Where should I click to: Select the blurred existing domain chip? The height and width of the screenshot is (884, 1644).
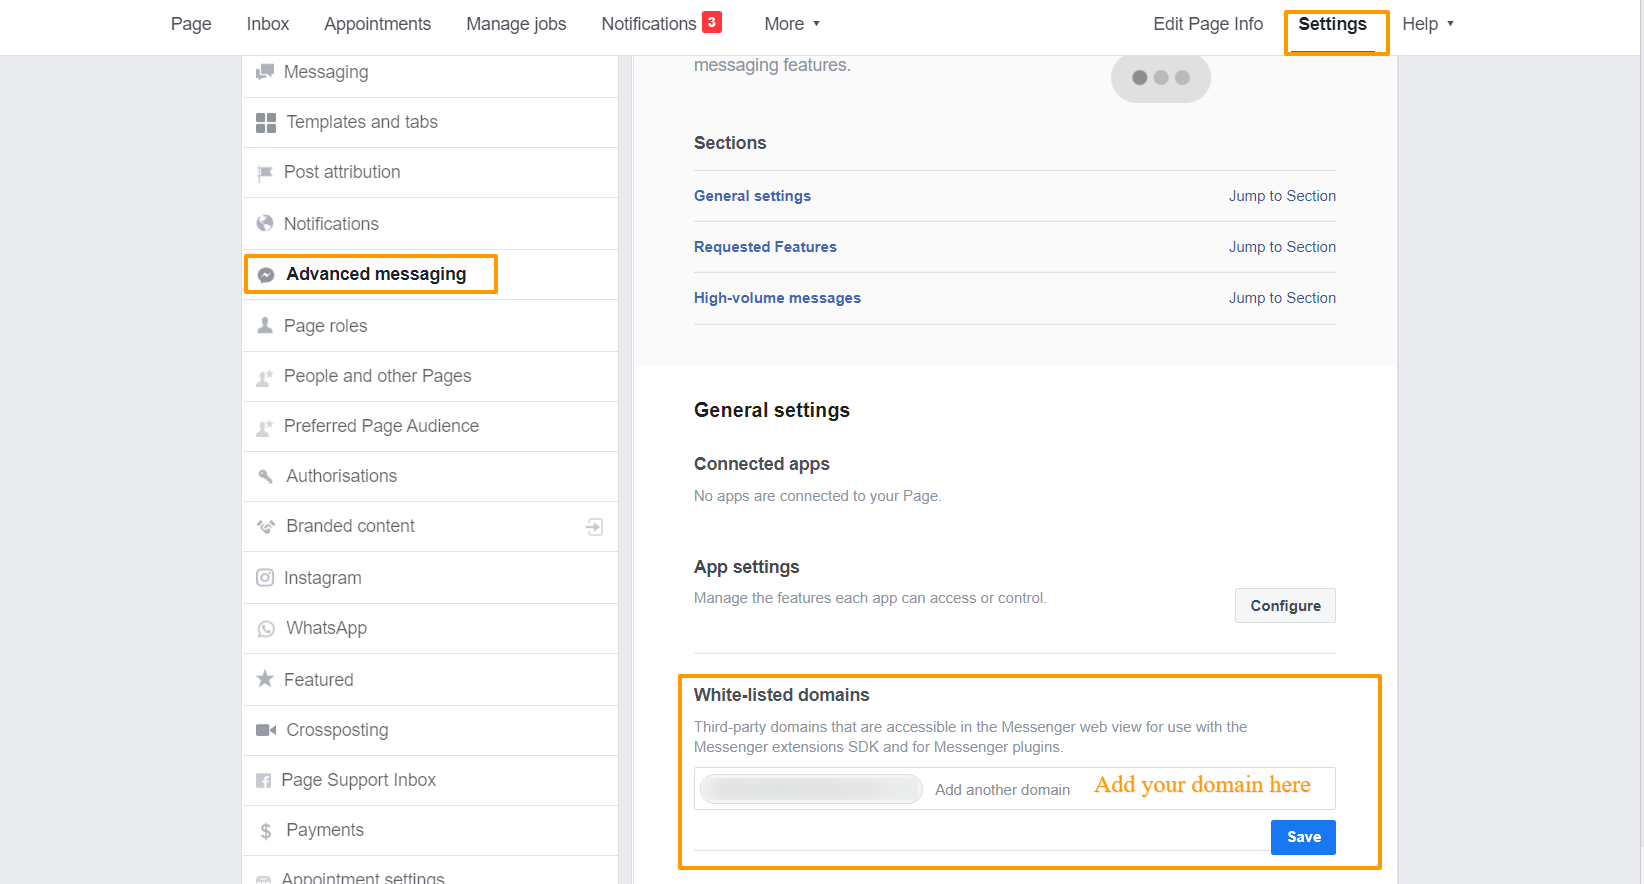click(811, 789)
